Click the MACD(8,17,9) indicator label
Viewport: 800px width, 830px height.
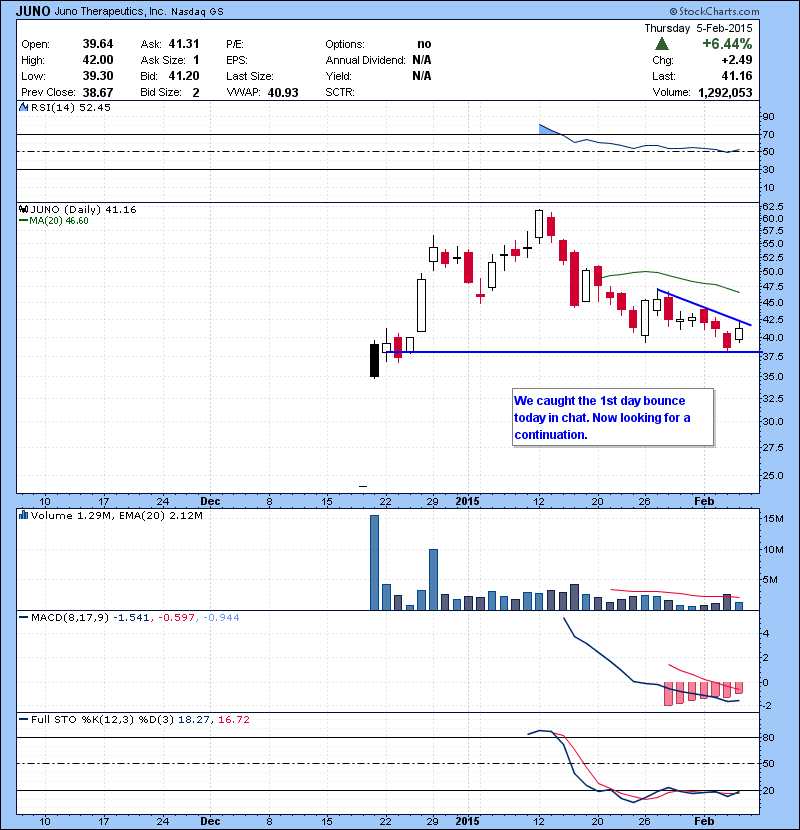(x=70, y=617)
